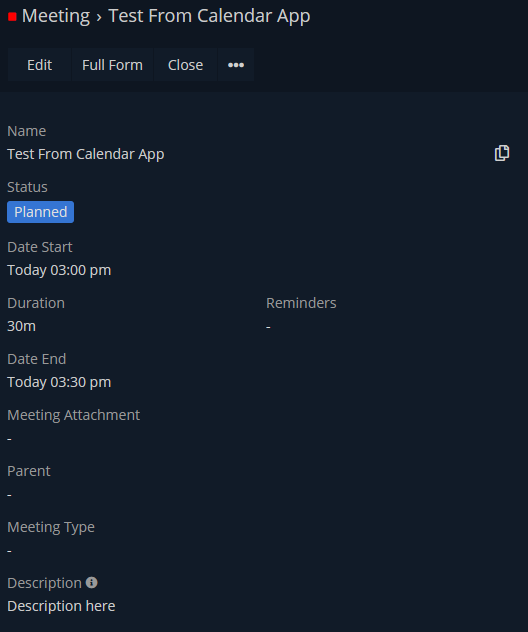This screenshot has height=632, width=528.
Task: Click the Planned status badge
Action: point(40,212)
